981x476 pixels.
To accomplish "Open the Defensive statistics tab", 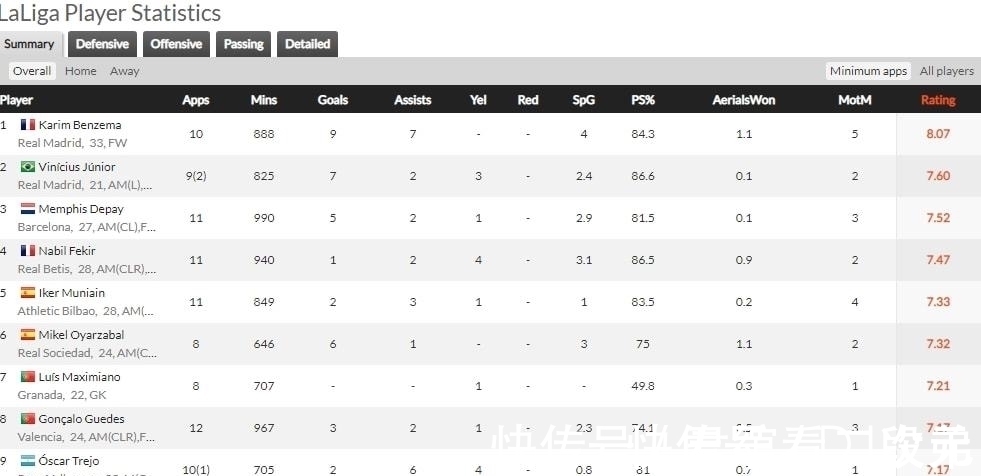I will pos(102,44).
